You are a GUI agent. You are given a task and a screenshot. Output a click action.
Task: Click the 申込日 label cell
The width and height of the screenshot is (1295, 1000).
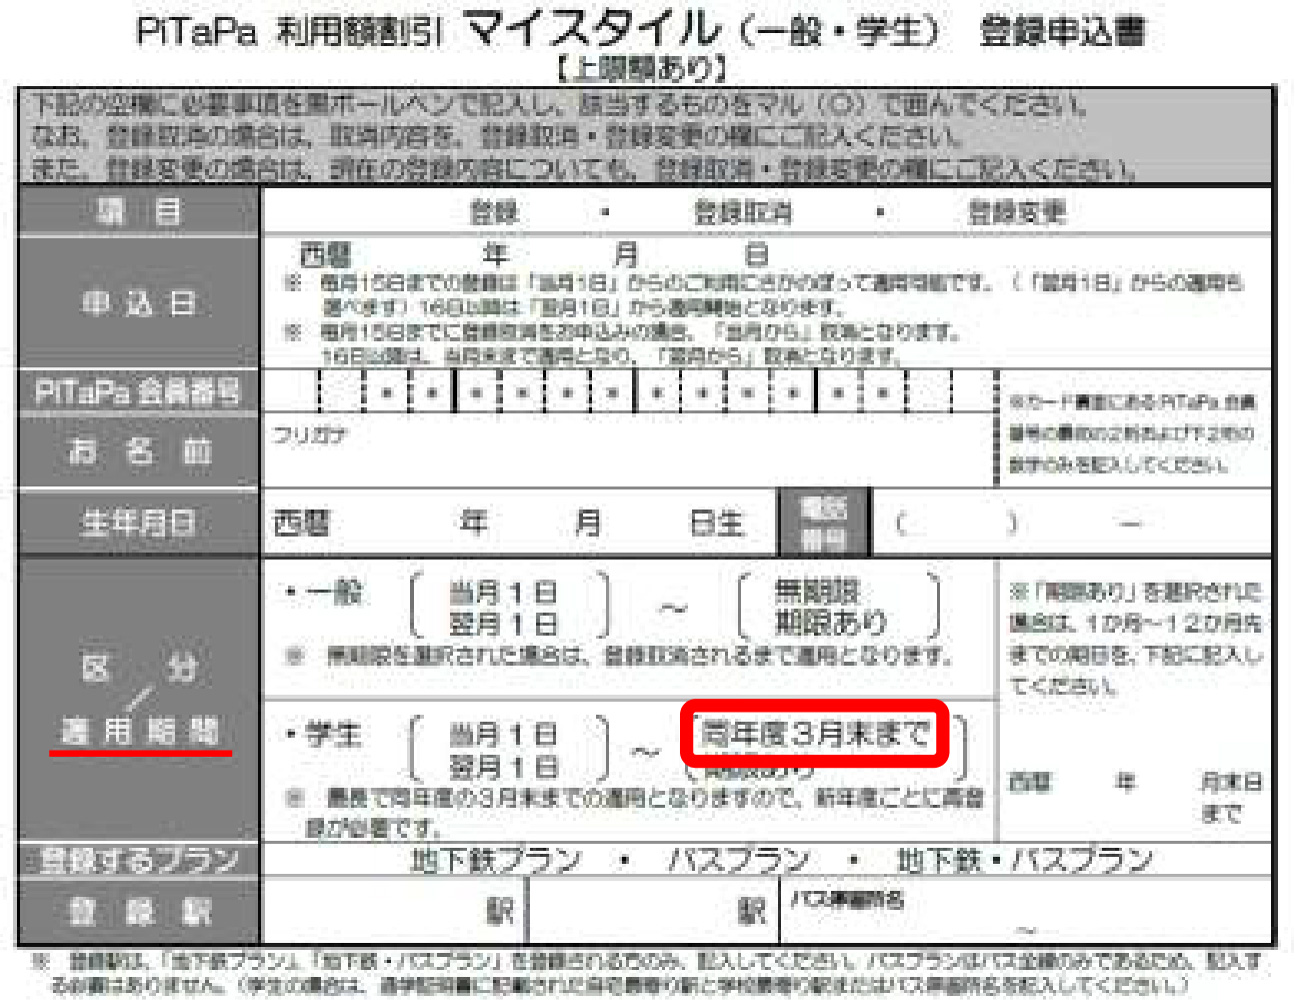click(x=139, y=304)
